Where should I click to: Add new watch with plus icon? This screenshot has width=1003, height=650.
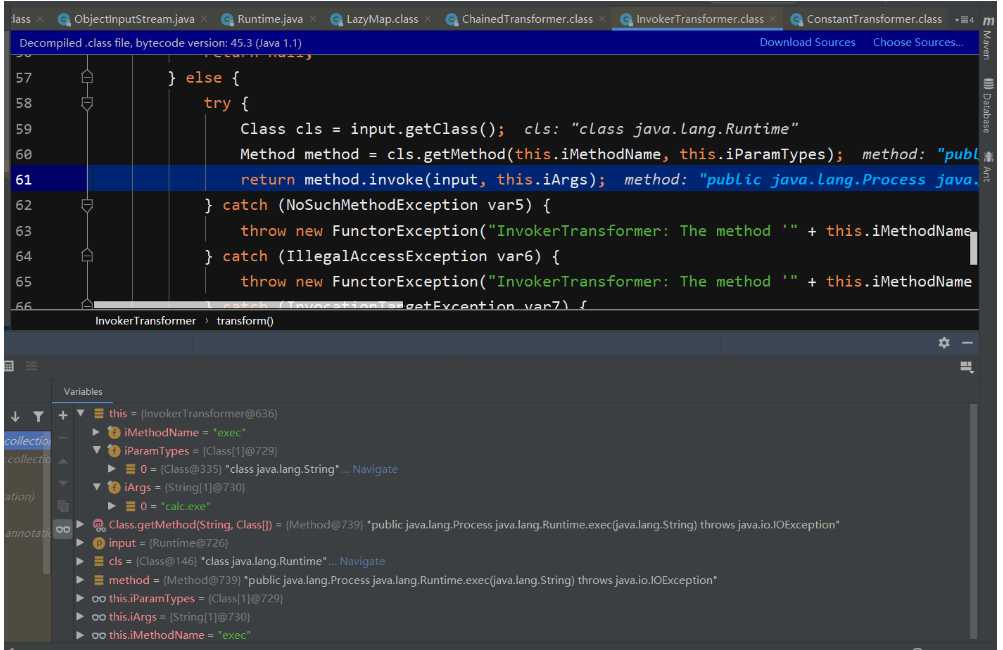pos(63,416)
